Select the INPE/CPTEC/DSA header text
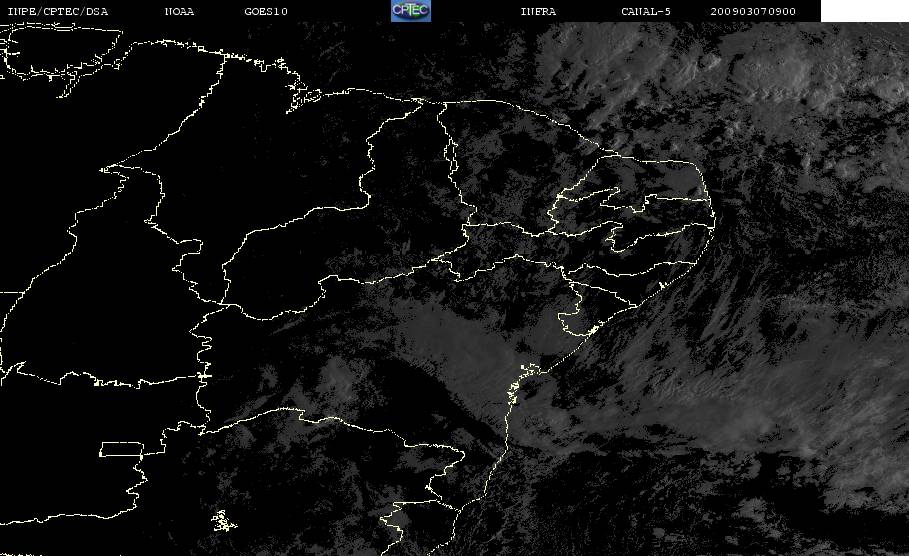 pos(58,12)
